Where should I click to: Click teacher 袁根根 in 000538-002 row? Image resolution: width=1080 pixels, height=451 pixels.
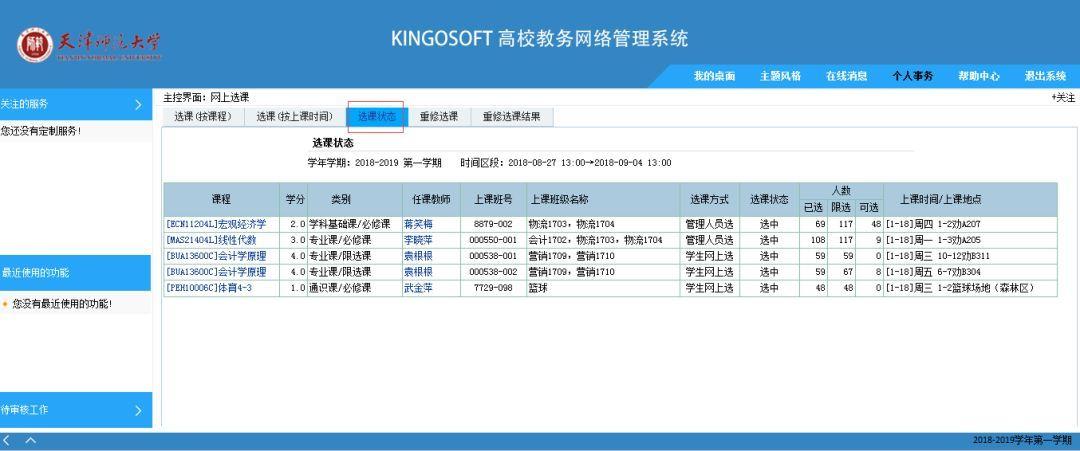tap(418, 272)
